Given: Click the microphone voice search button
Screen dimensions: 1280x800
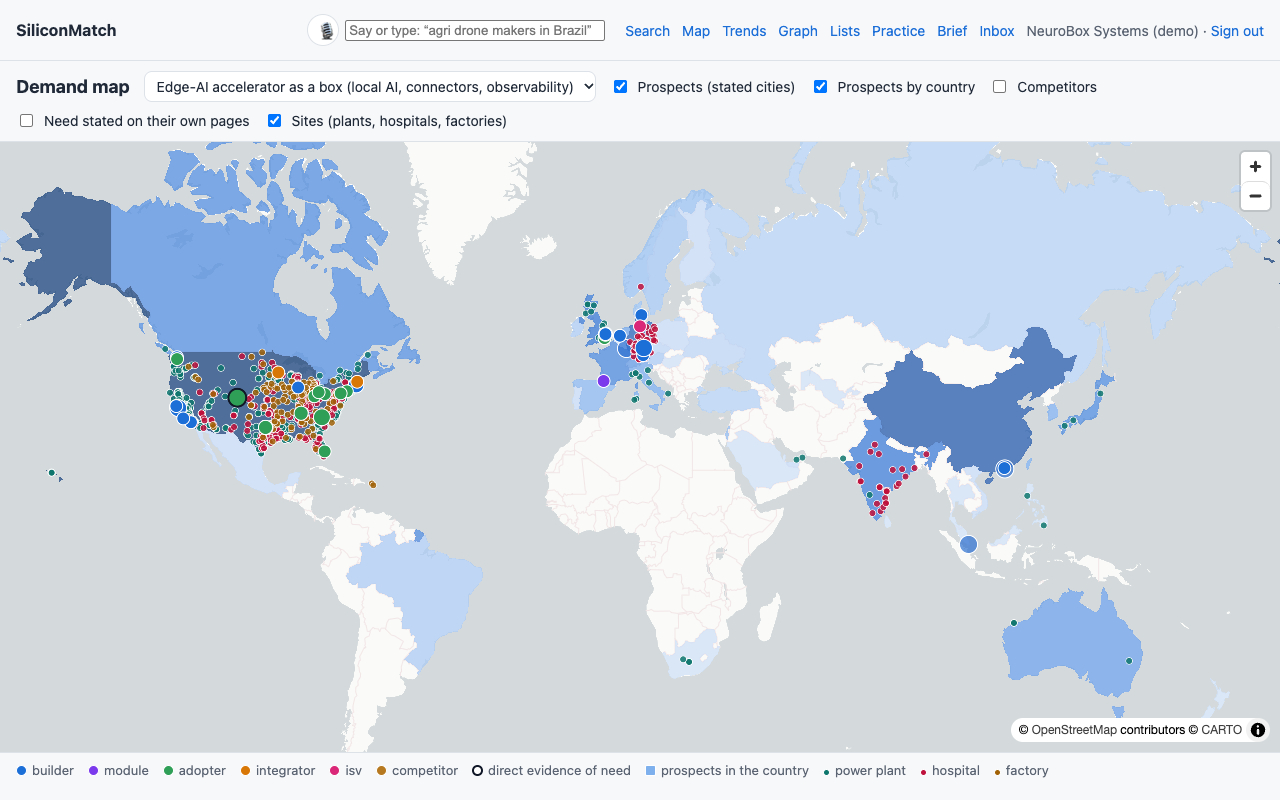Looking at the screenshot, I should click(x=324, y=31).
